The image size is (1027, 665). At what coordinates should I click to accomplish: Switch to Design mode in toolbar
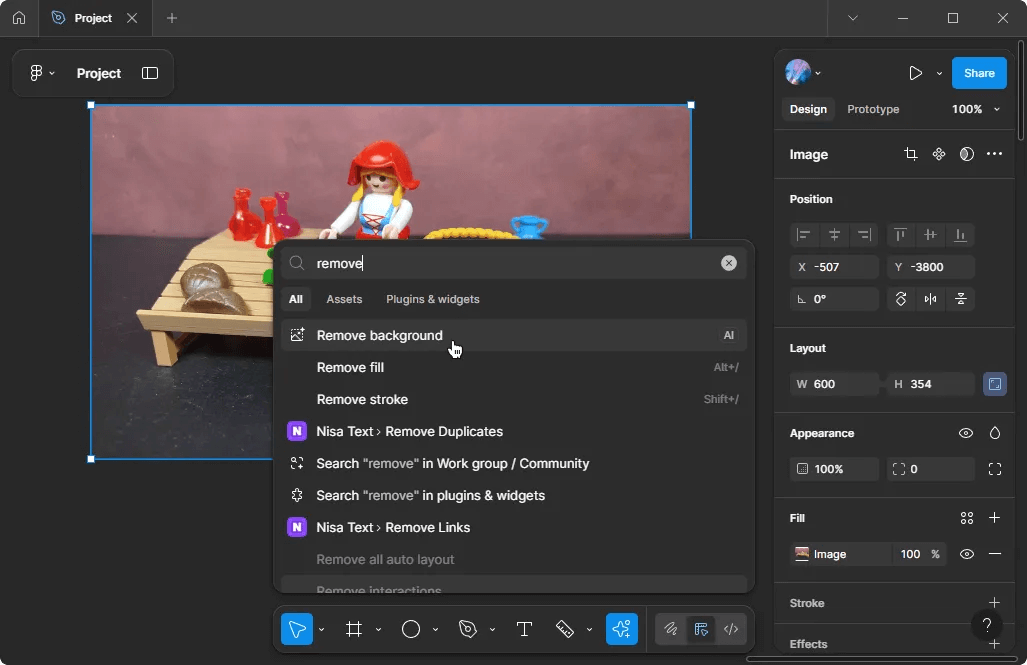(x=701, y=629)
